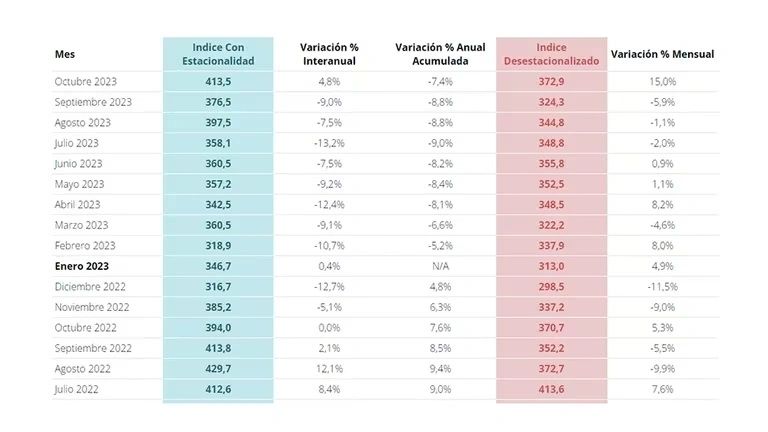Click the "Diciembre 2022" month cell

pos(90,287)
